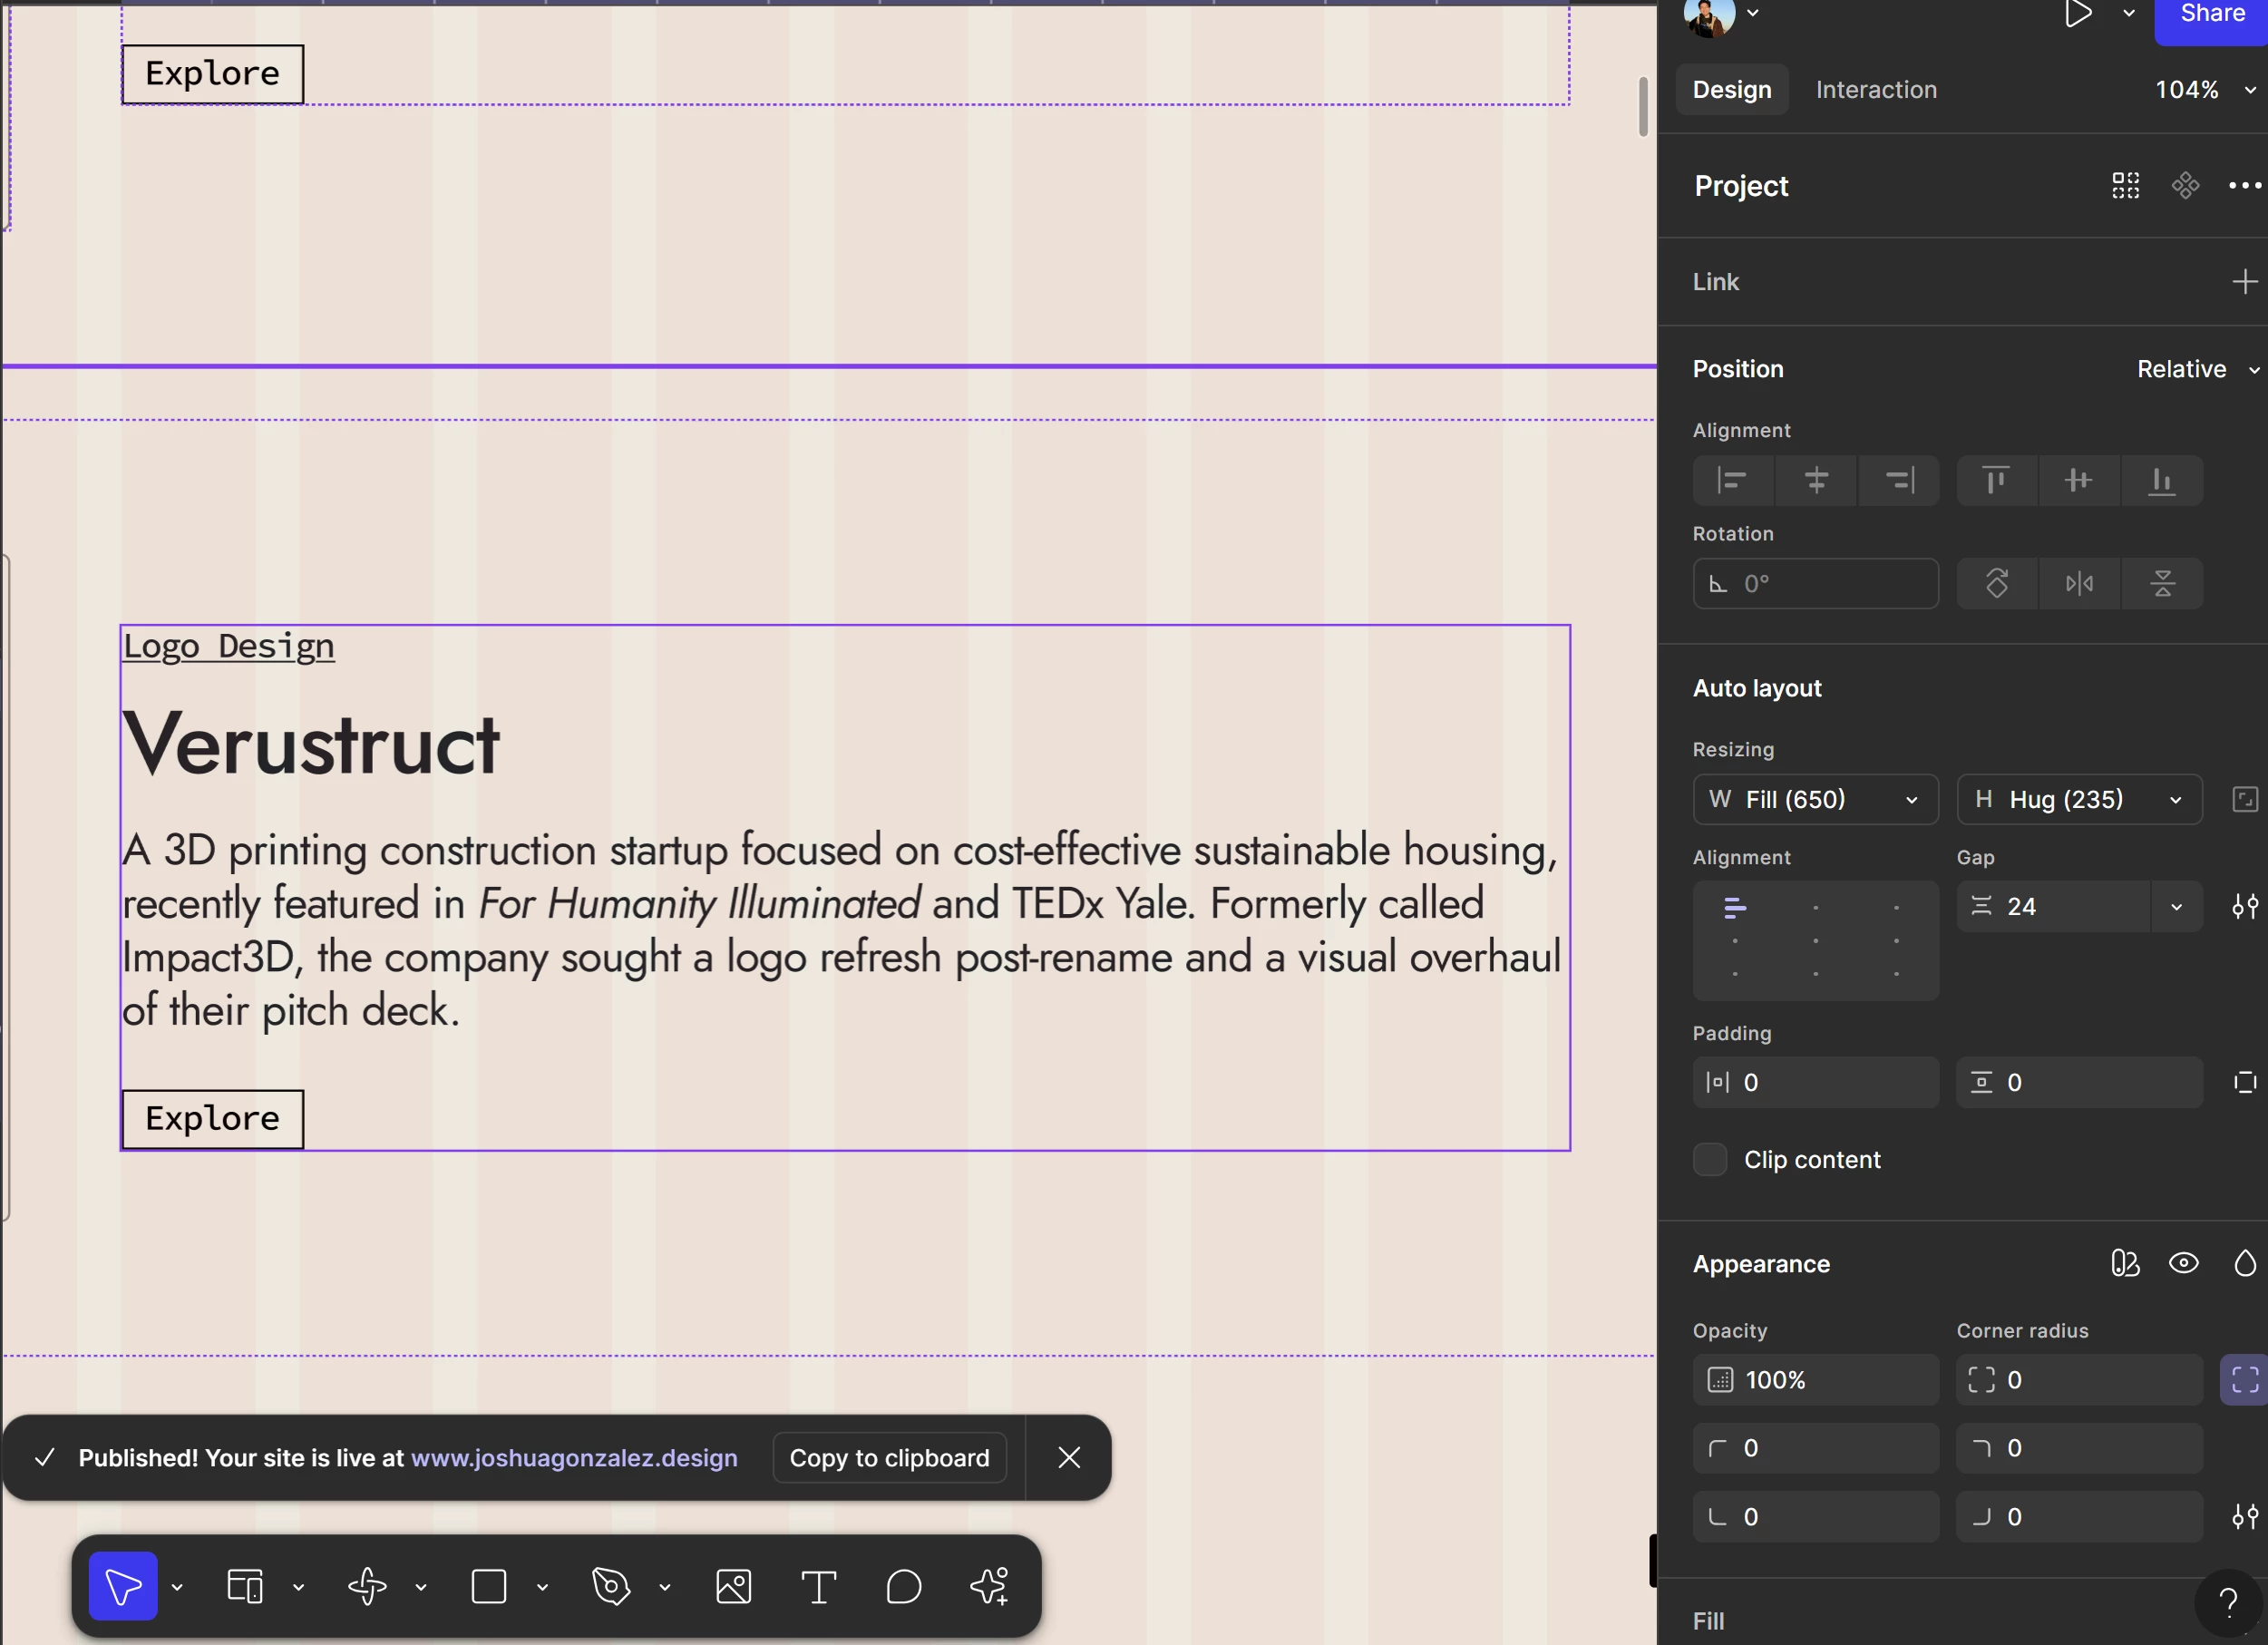
Task: Align horizontal centers in Position
Action: tap(1816, 481)
